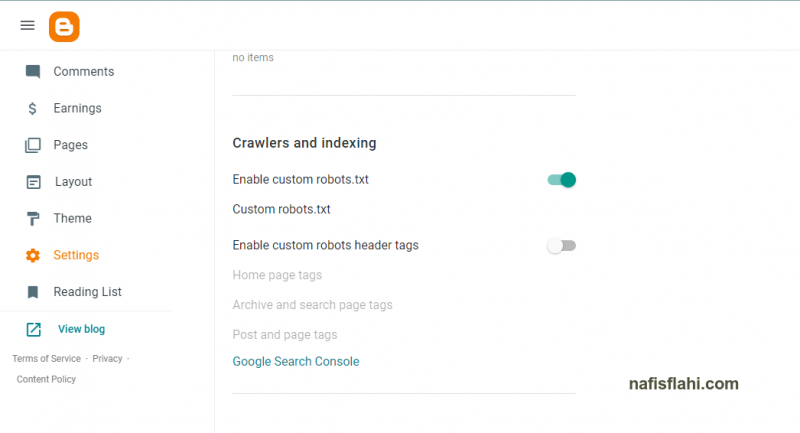The image size is (800, 433).
Task: Click the Earnings dollar sign icon
Action: [x=33, y=108]
